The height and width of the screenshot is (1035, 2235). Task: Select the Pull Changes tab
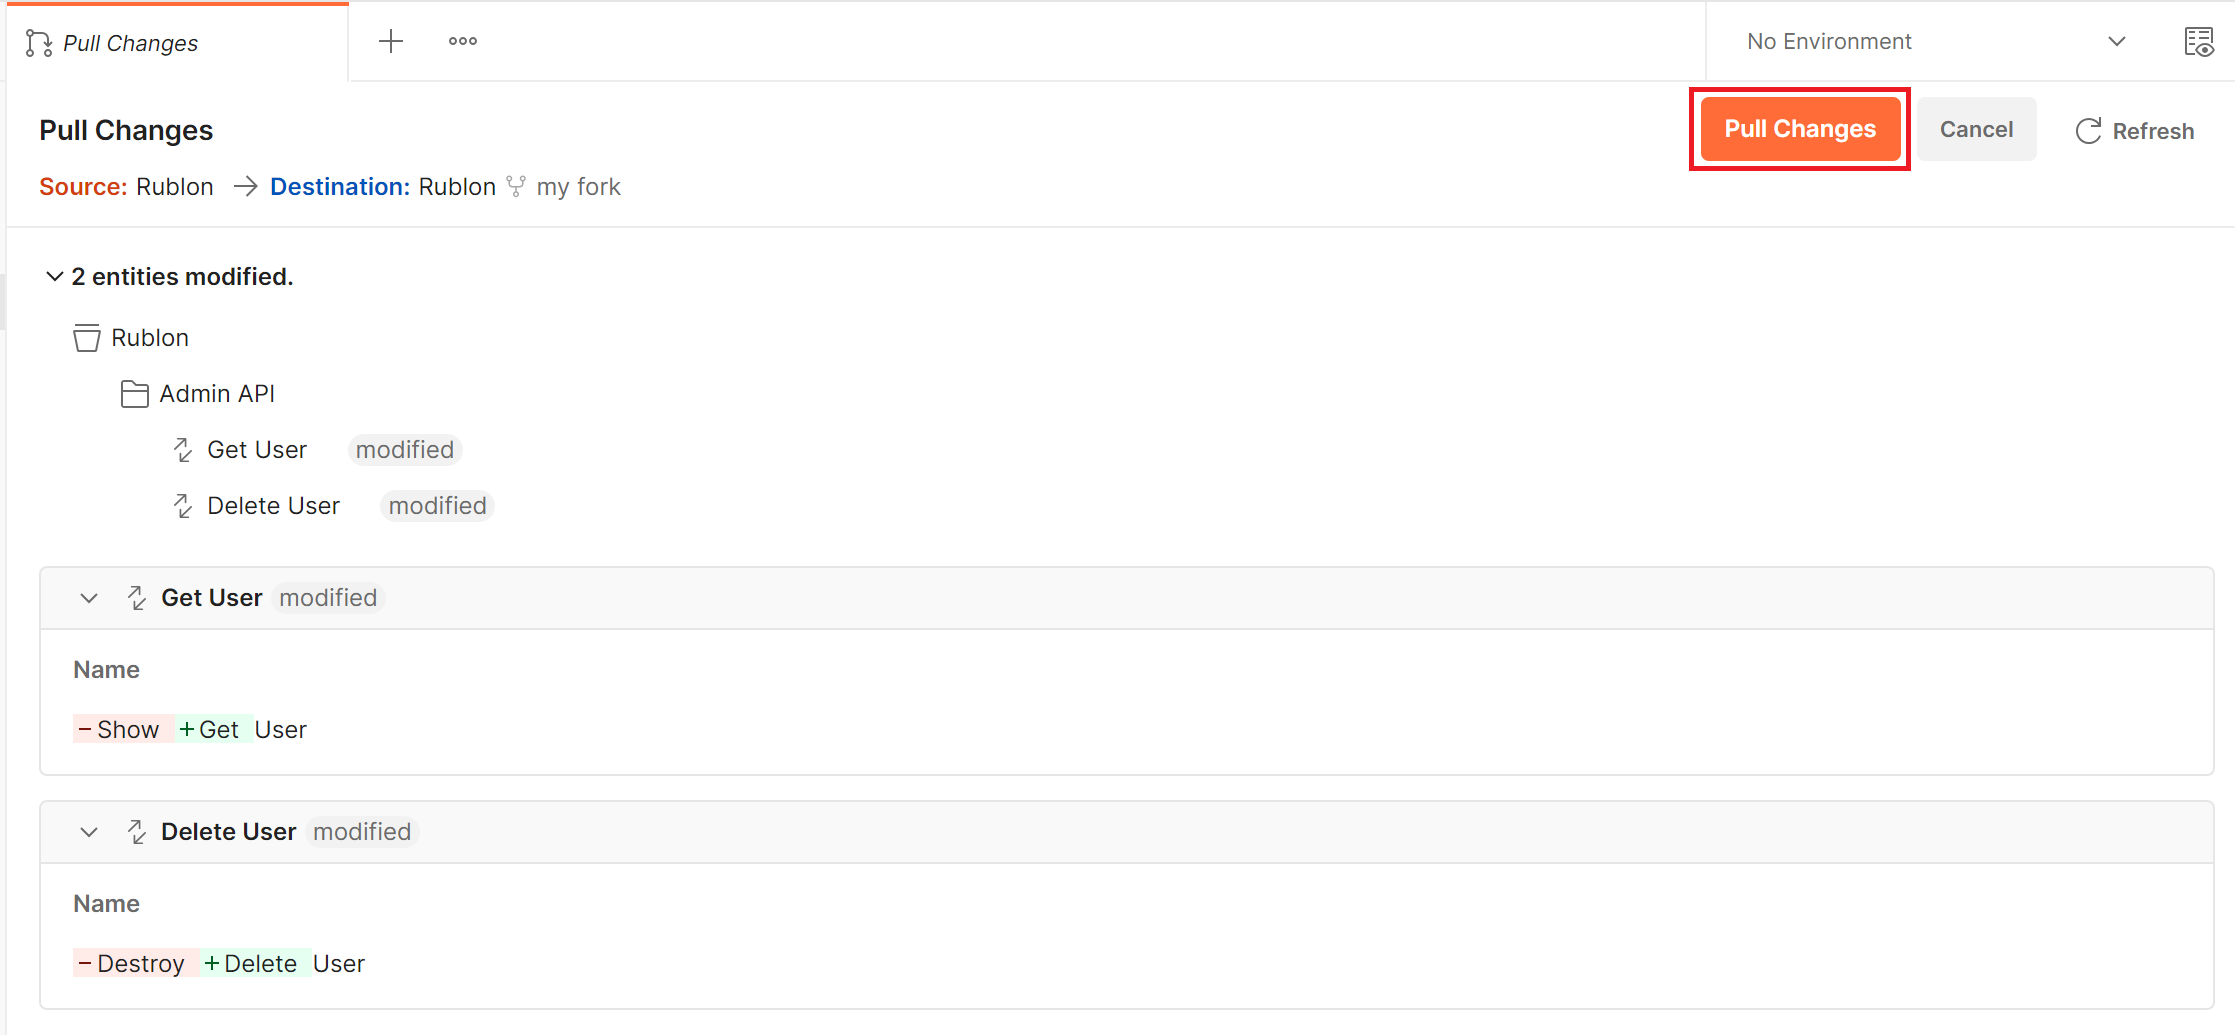click(x=130, y=43)
